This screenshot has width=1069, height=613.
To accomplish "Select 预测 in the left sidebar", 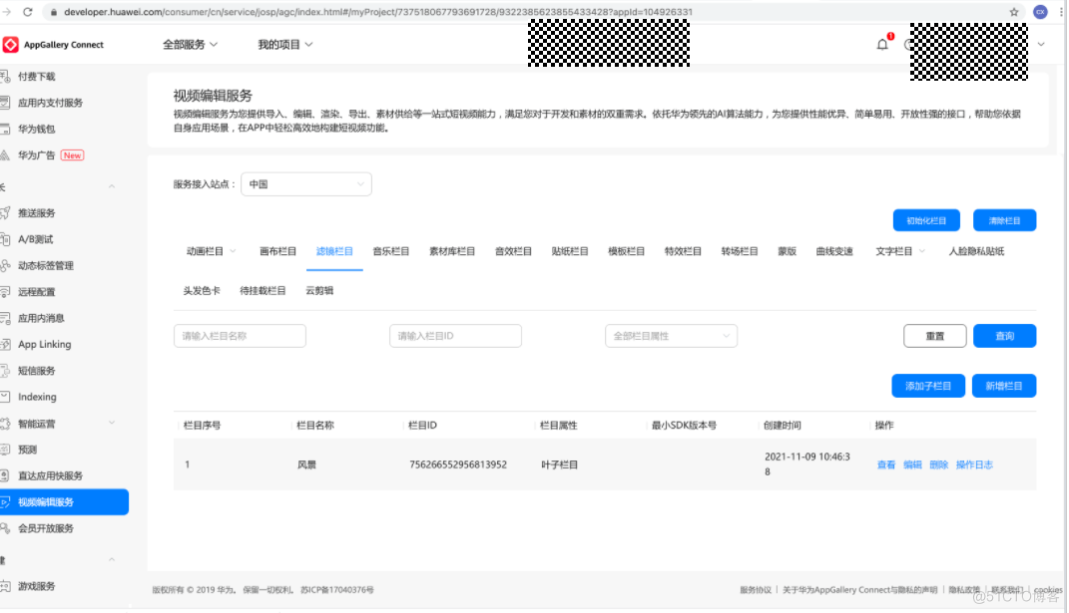I will click(31, 449).
